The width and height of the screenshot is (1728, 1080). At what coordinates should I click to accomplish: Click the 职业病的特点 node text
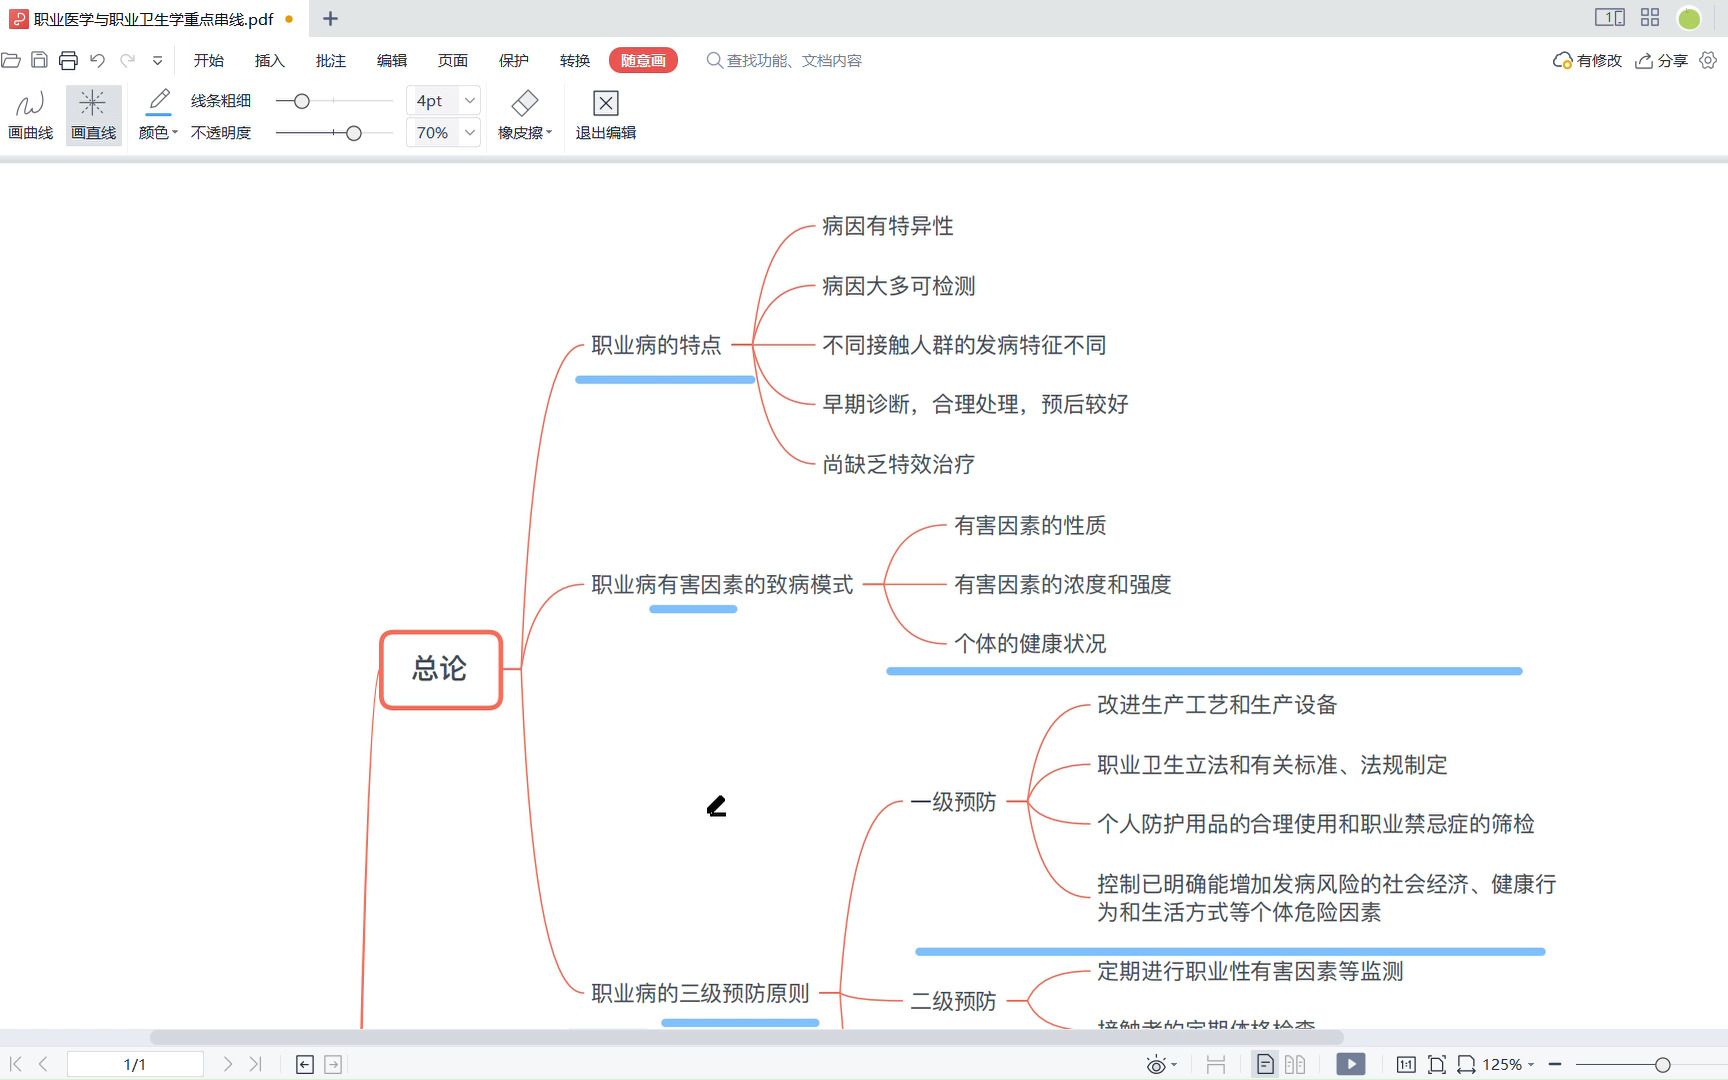click(x=656, y=345)
